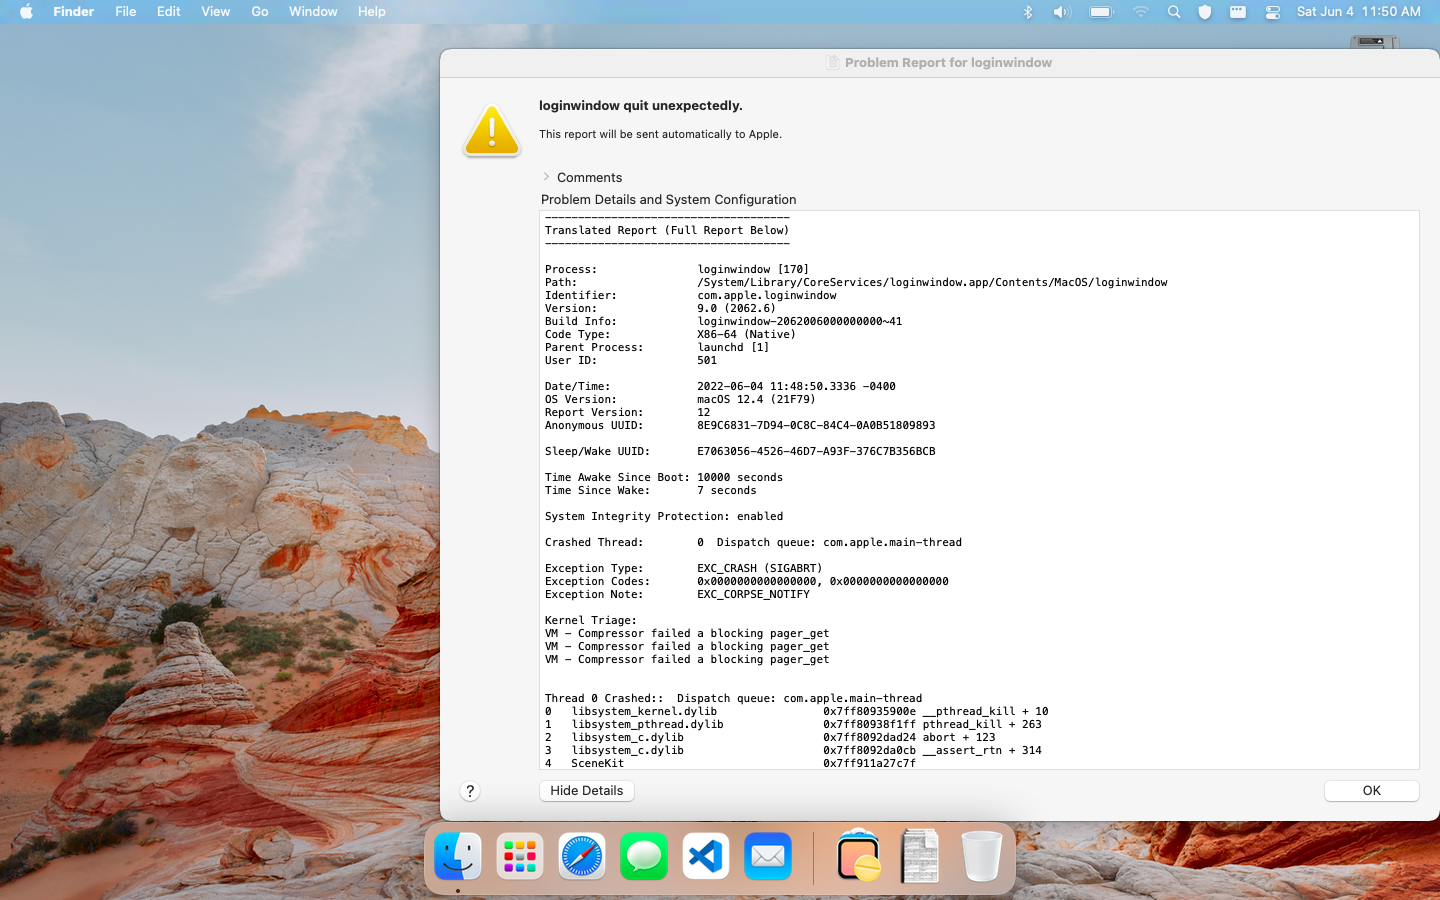Click the Report Version value '12'
Viewport: 1440px width, 900px height.
[704, 413]
